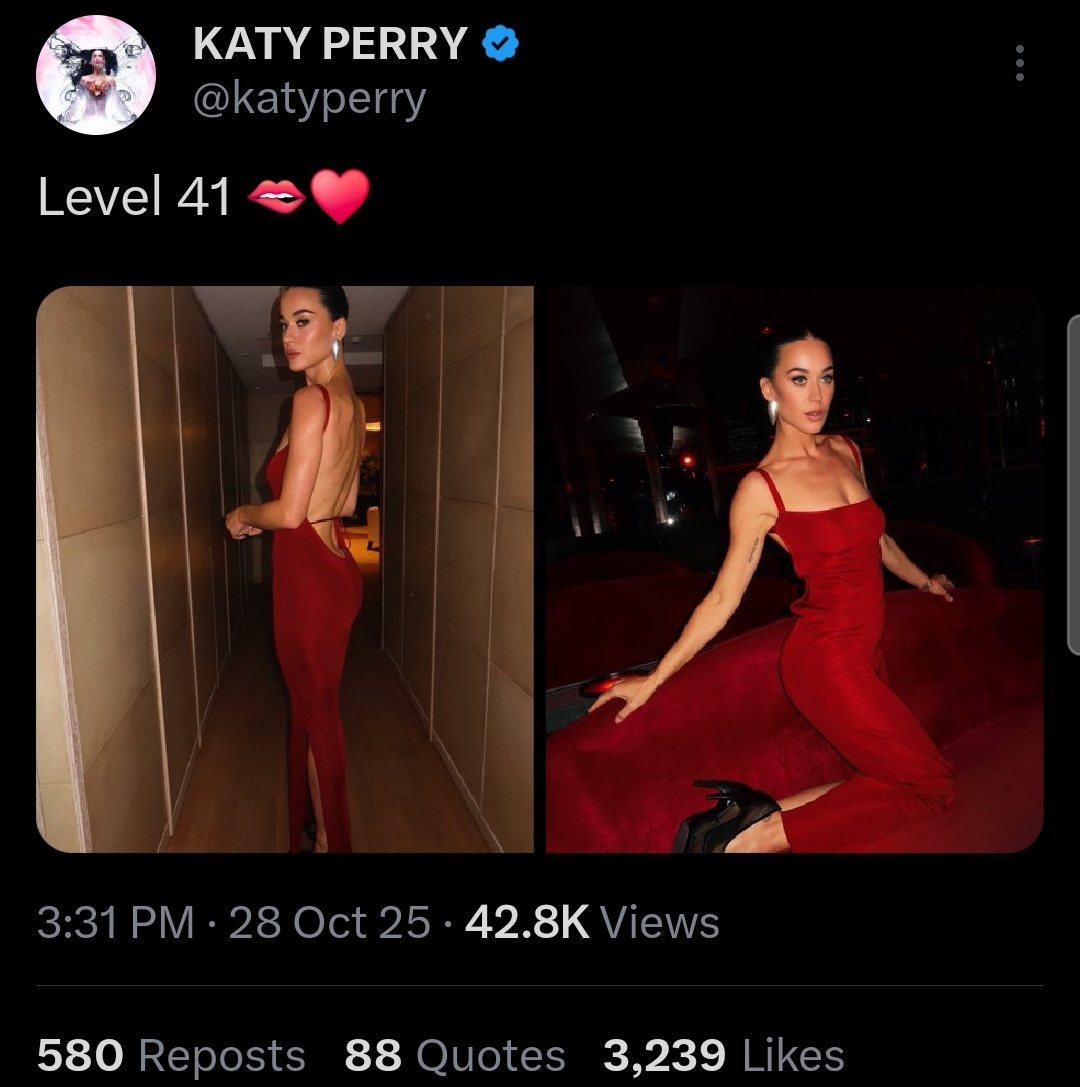Viewport: 1080px width, 1087px height.
Task: View the 580 Reposts list
Action: point(171,1054)
